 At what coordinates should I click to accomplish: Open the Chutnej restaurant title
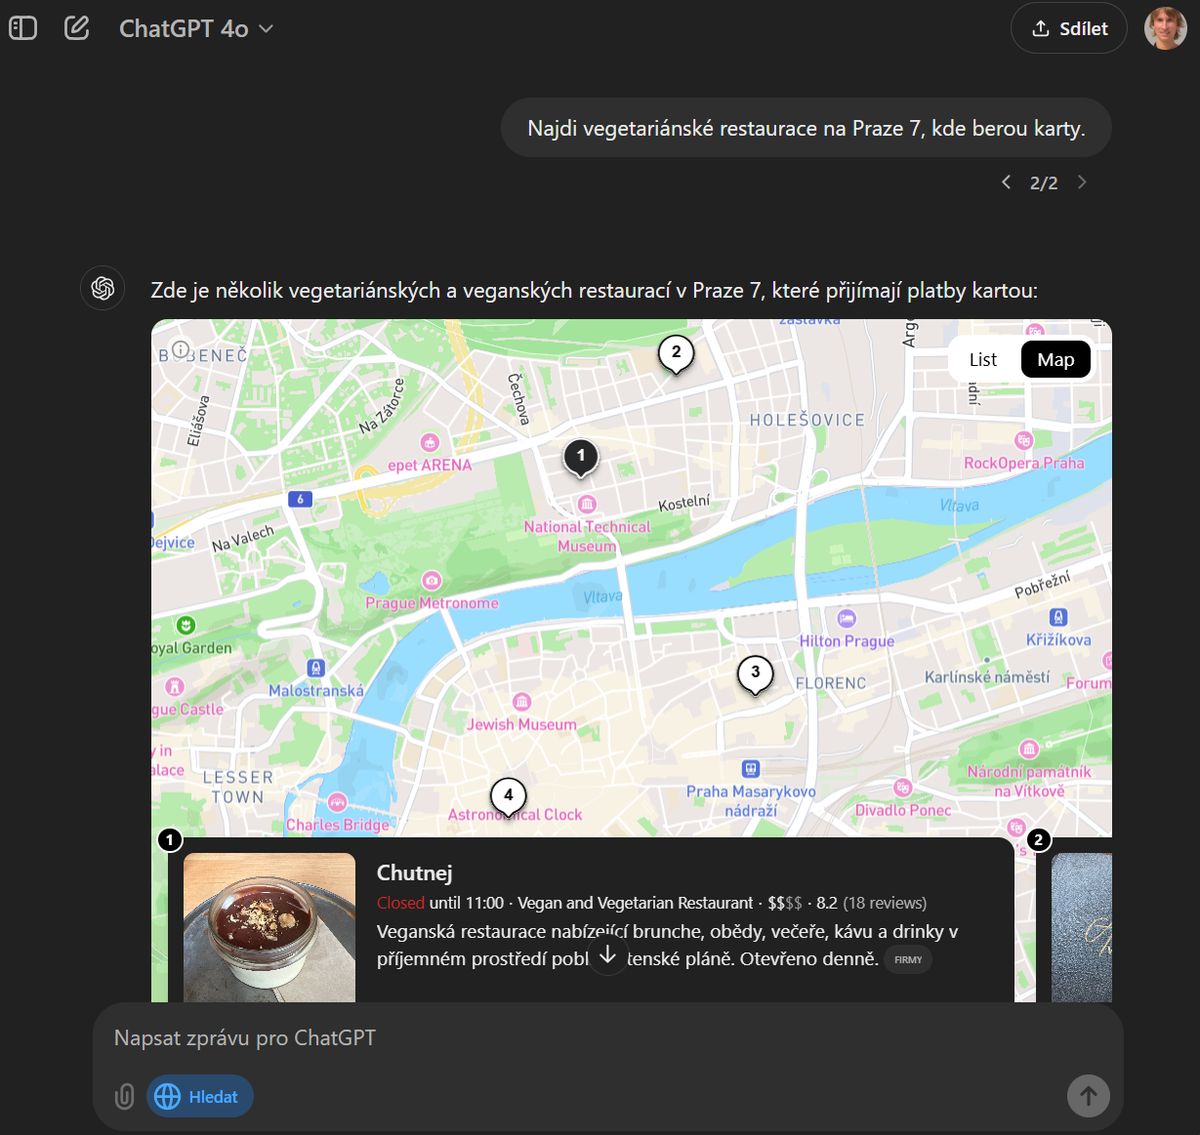coord(414,873)
